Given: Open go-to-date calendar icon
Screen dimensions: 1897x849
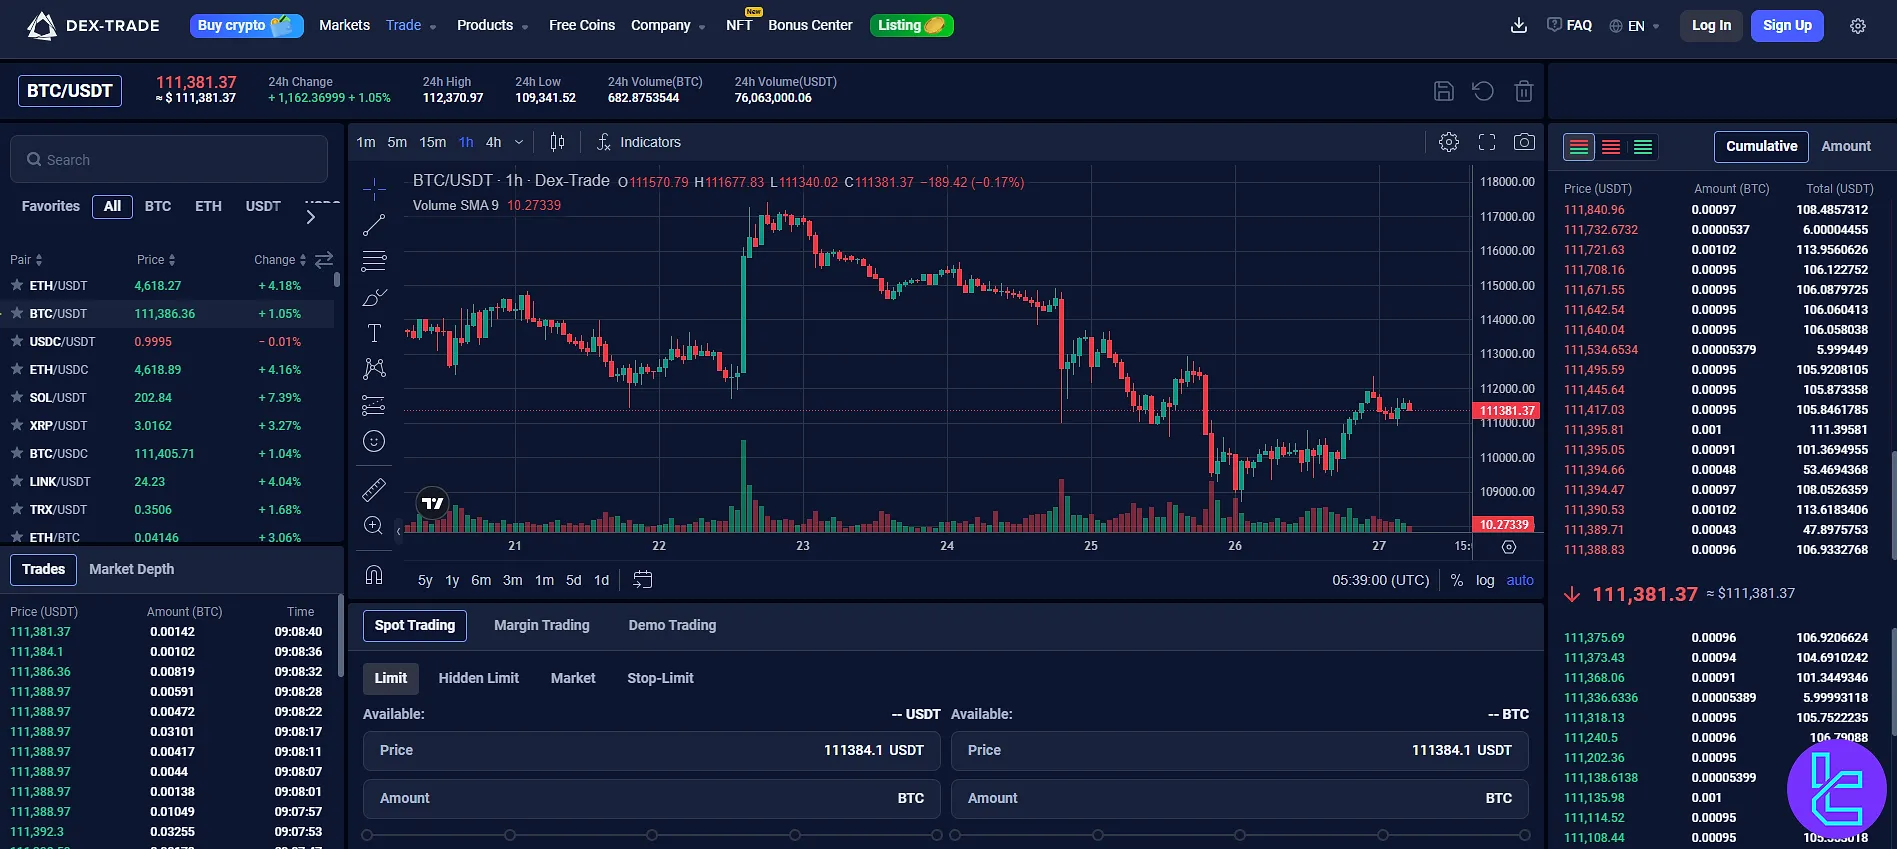Looking at the screenshot, I should point(643,580).
